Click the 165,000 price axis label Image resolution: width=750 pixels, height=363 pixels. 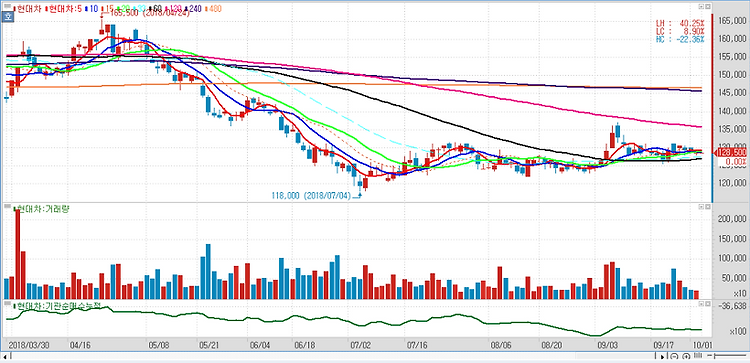point(731,21)
